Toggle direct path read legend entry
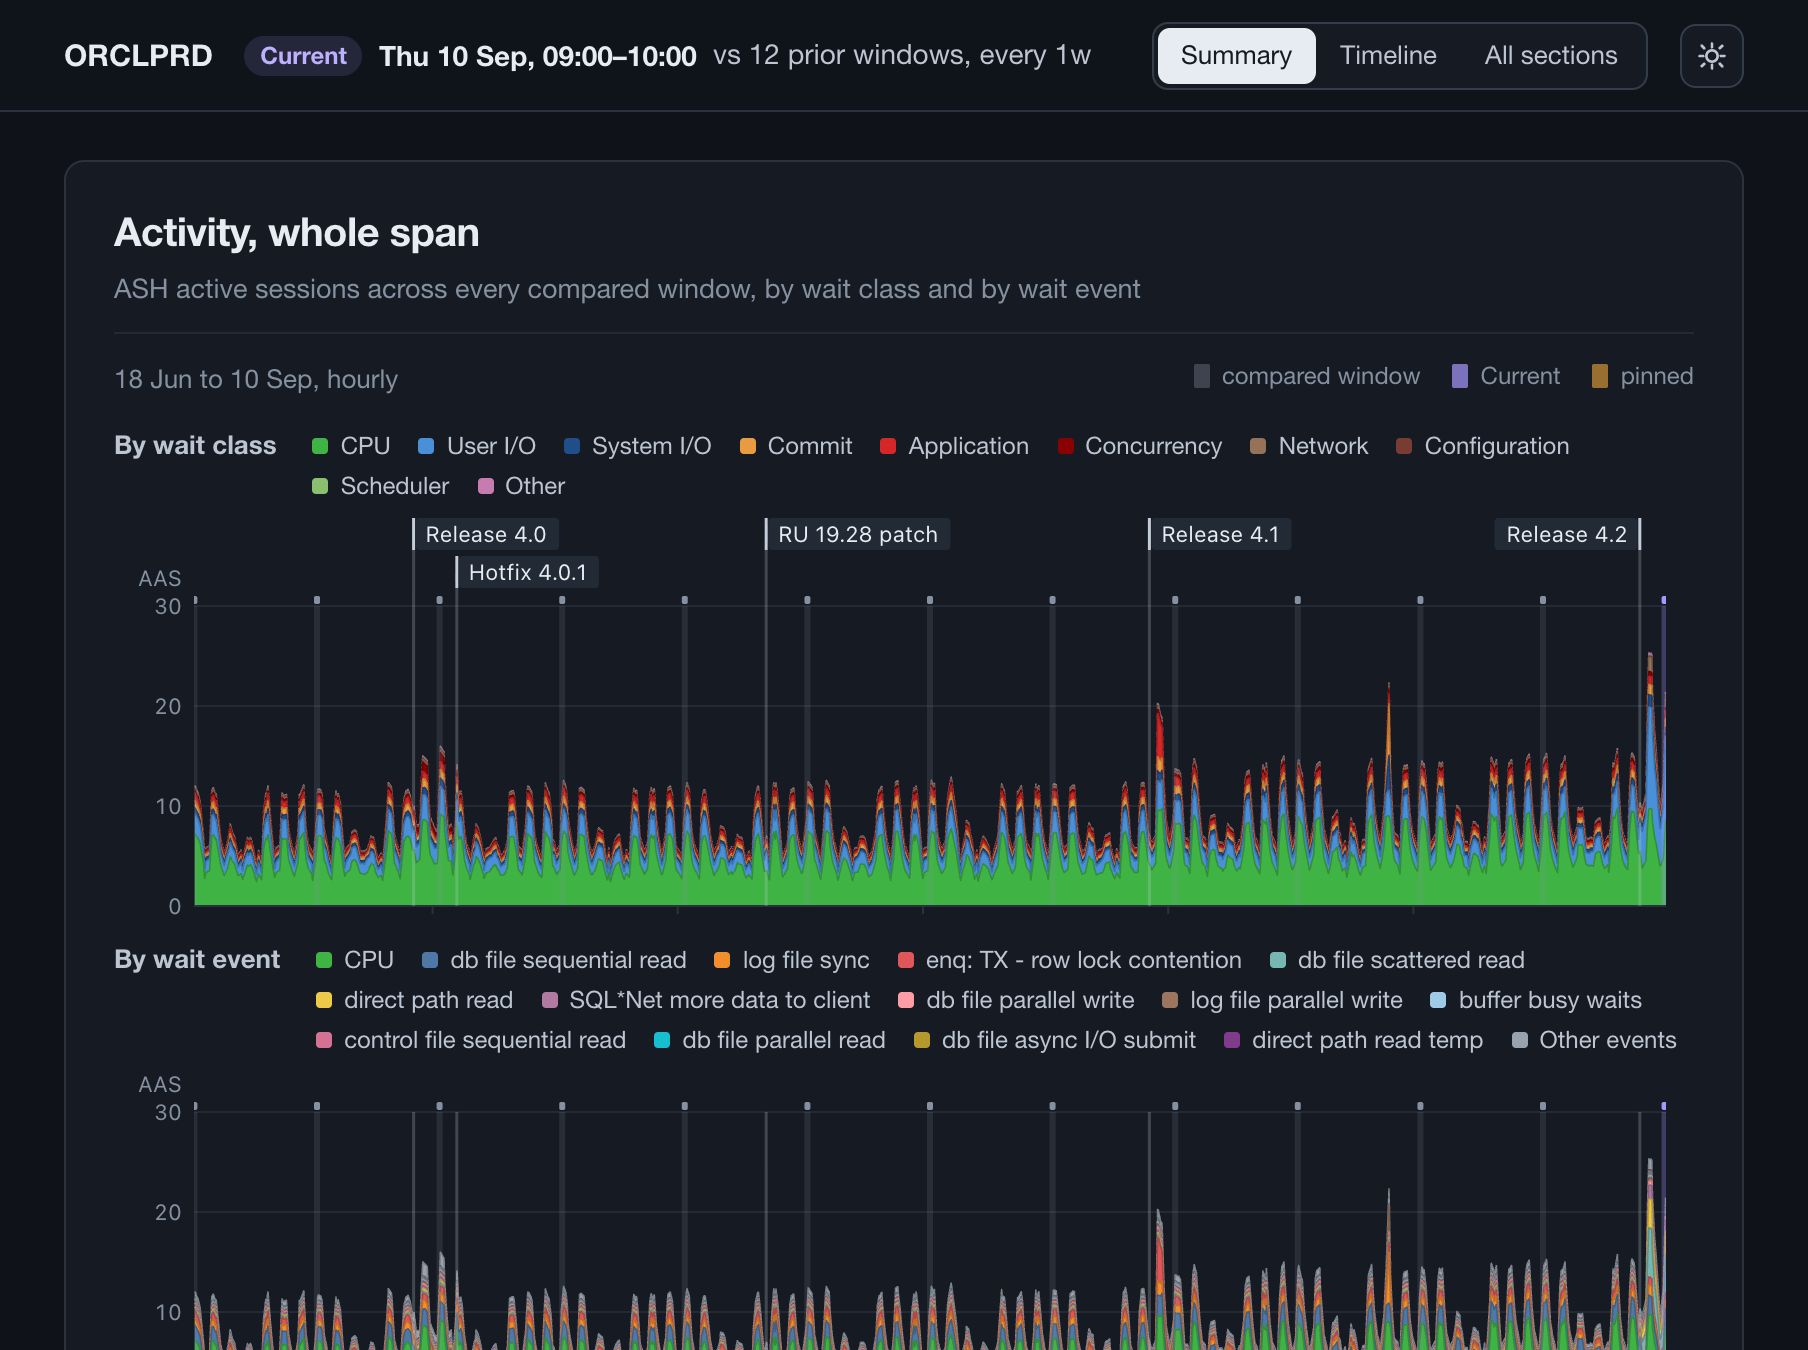Viewport: 1808px width, 1350px height. click(x=414, y=1000)
